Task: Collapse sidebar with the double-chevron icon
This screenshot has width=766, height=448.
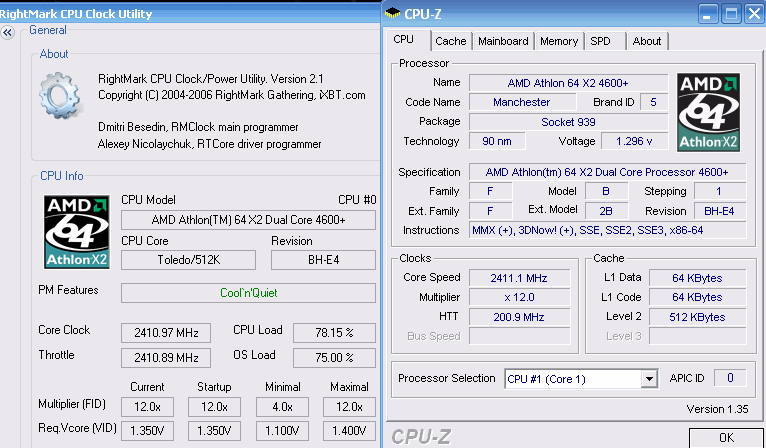Action: 7,33
